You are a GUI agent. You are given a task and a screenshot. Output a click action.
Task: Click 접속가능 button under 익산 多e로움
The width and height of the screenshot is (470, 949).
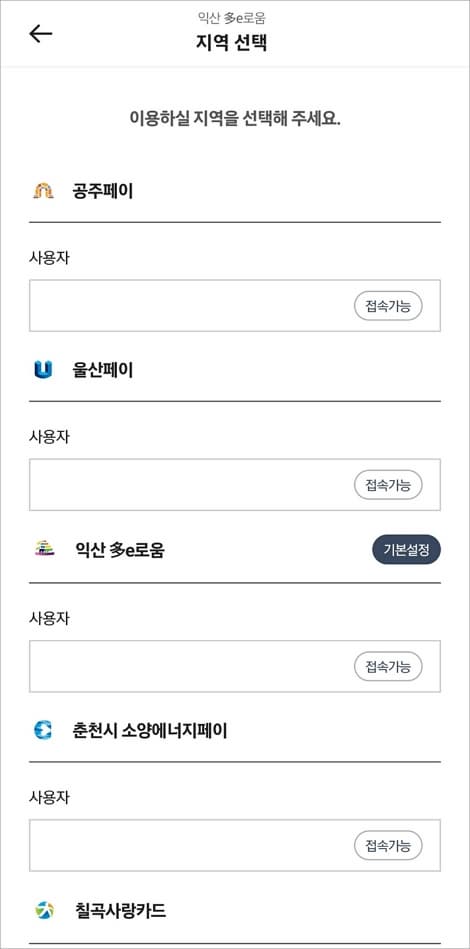click(x=388, y=666)
